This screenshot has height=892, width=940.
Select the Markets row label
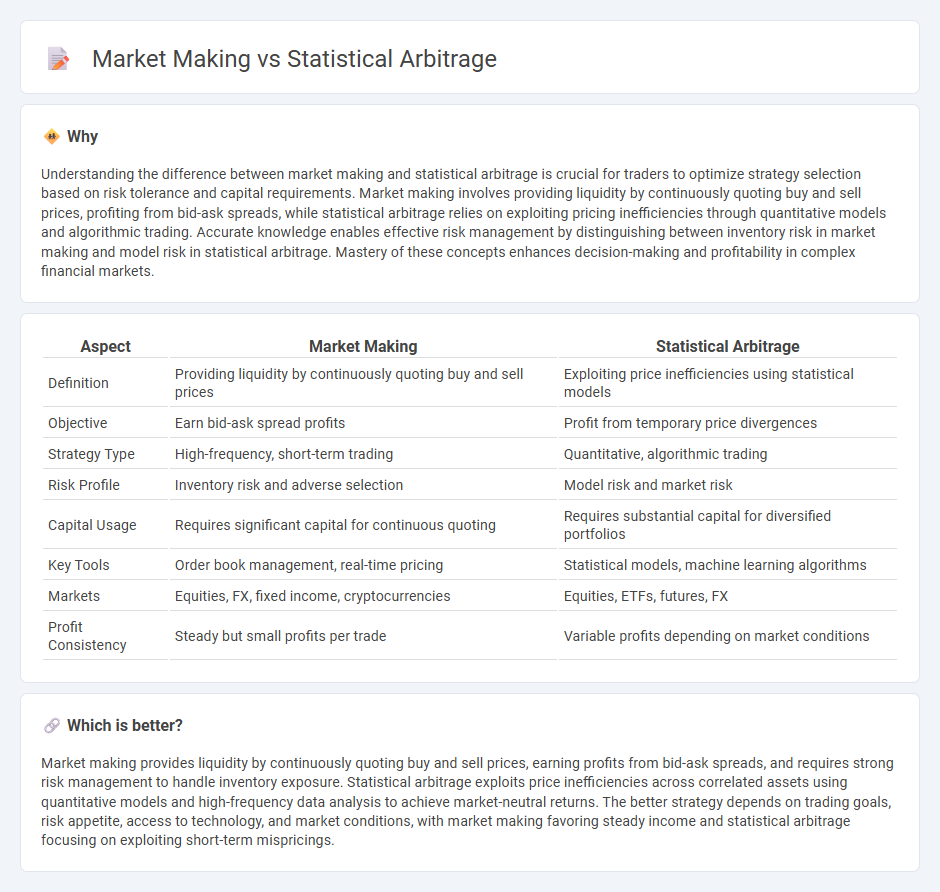tap(74, 596)
